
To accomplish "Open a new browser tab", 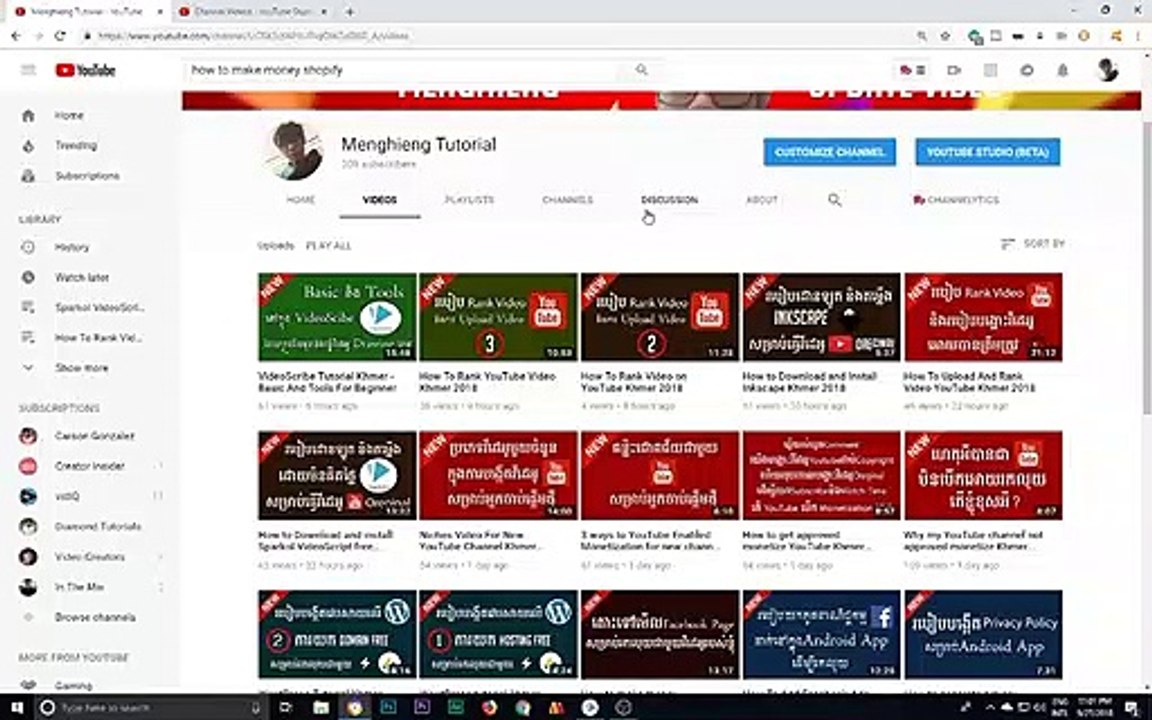I will point(350,12).
